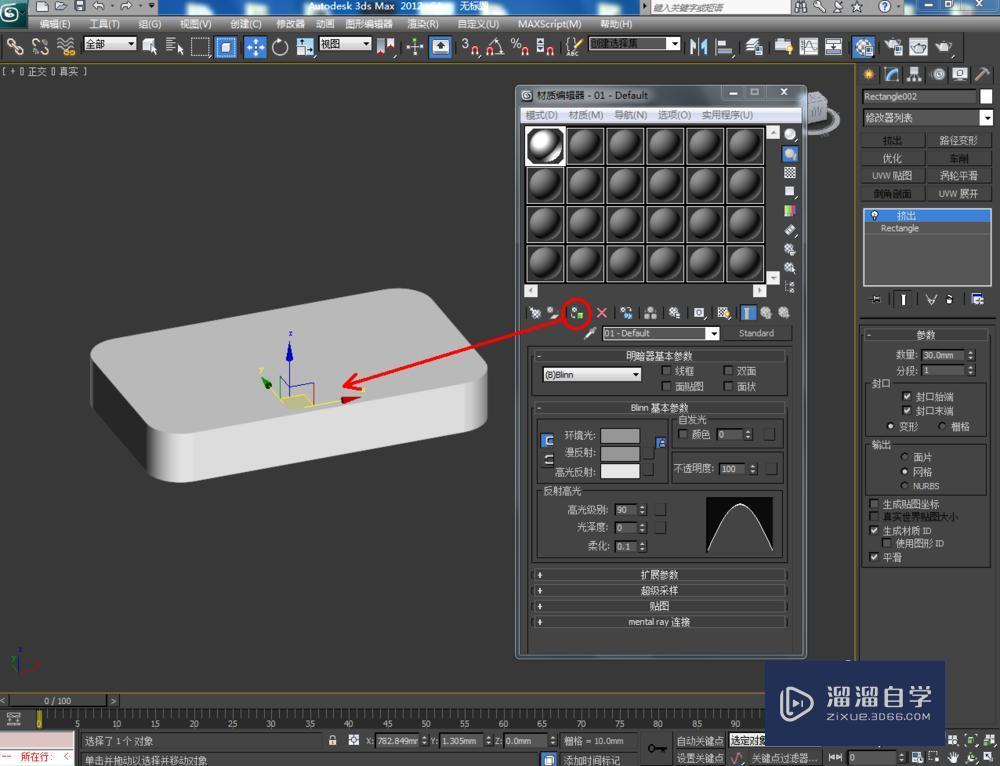The width and height of the screenshot is (1000, 766).
Task: Click the Show Map in Viewport checker icon
Action: (x=724, y=313)
